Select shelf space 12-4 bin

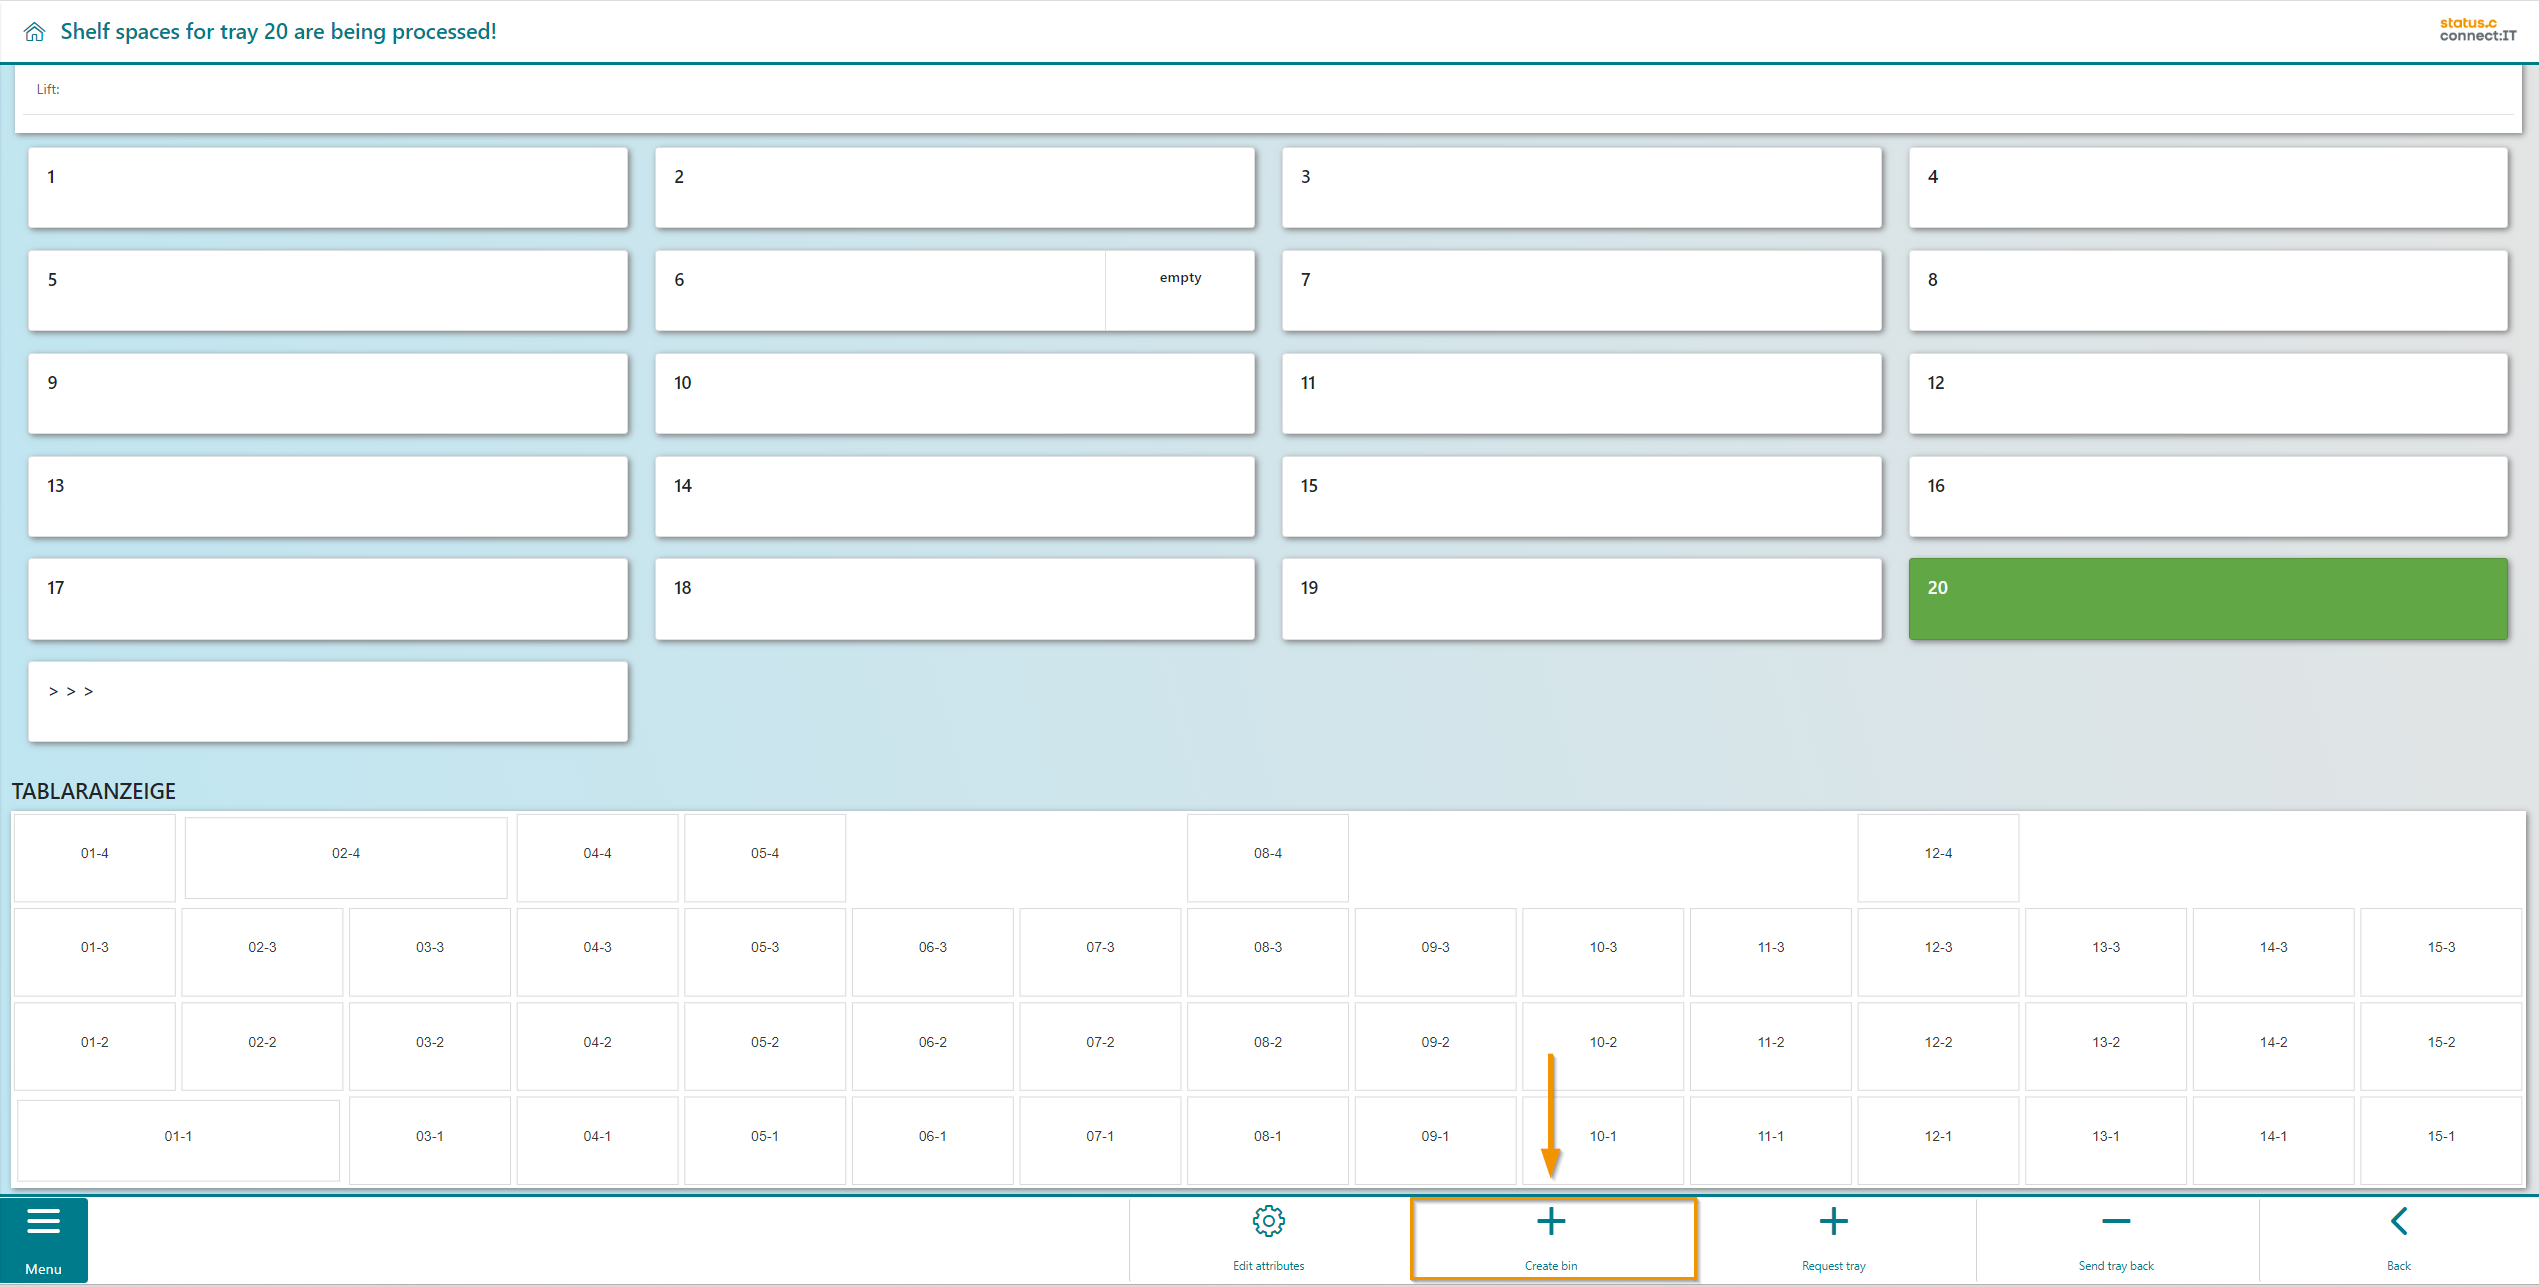pyautogui.click(x=1938, y=856)
